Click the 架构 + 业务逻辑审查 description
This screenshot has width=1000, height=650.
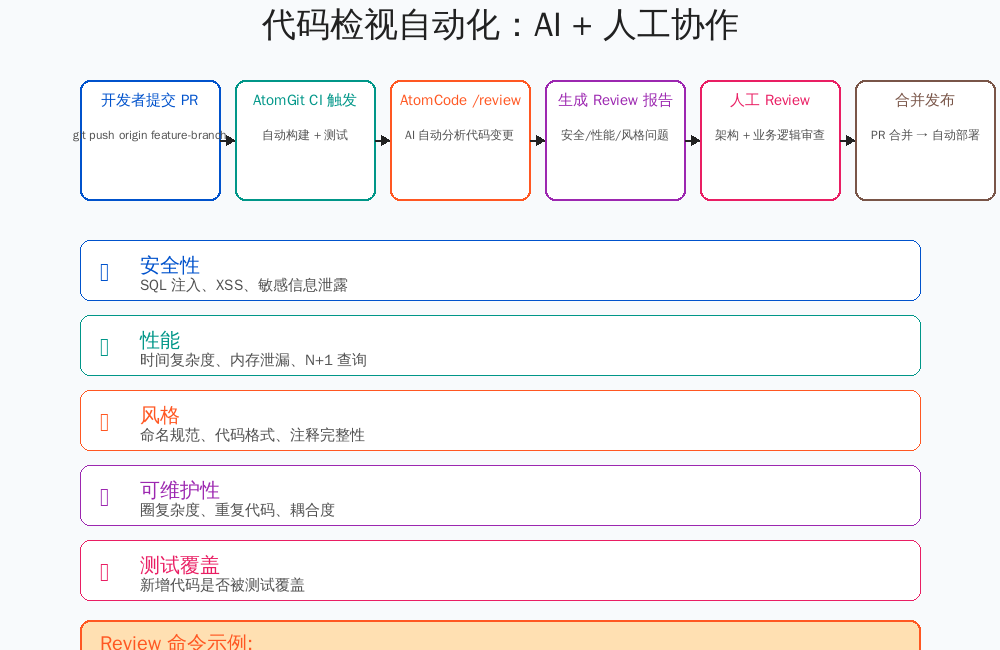point(770,135)
